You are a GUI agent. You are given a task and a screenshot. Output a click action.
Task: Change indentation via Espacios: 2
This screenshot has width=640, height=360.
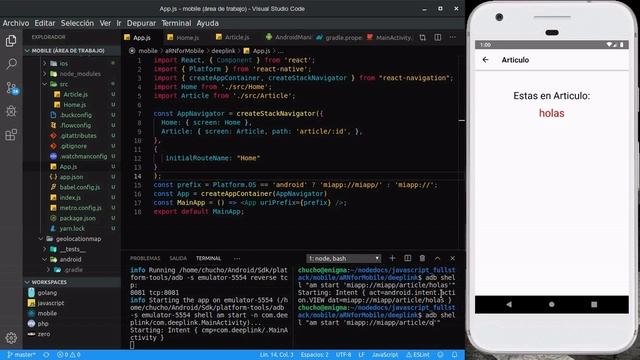coord(314,355)
